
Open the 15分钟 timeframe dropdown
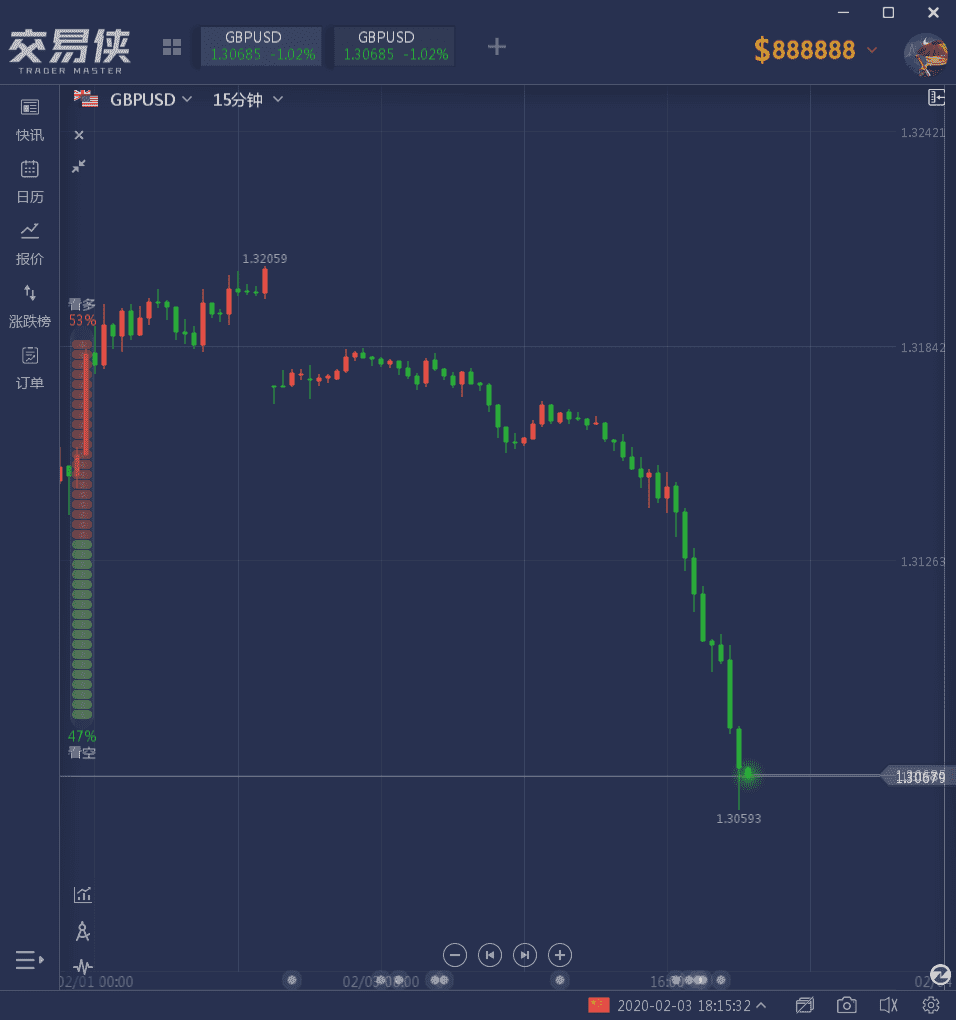[x=248, y=100]
